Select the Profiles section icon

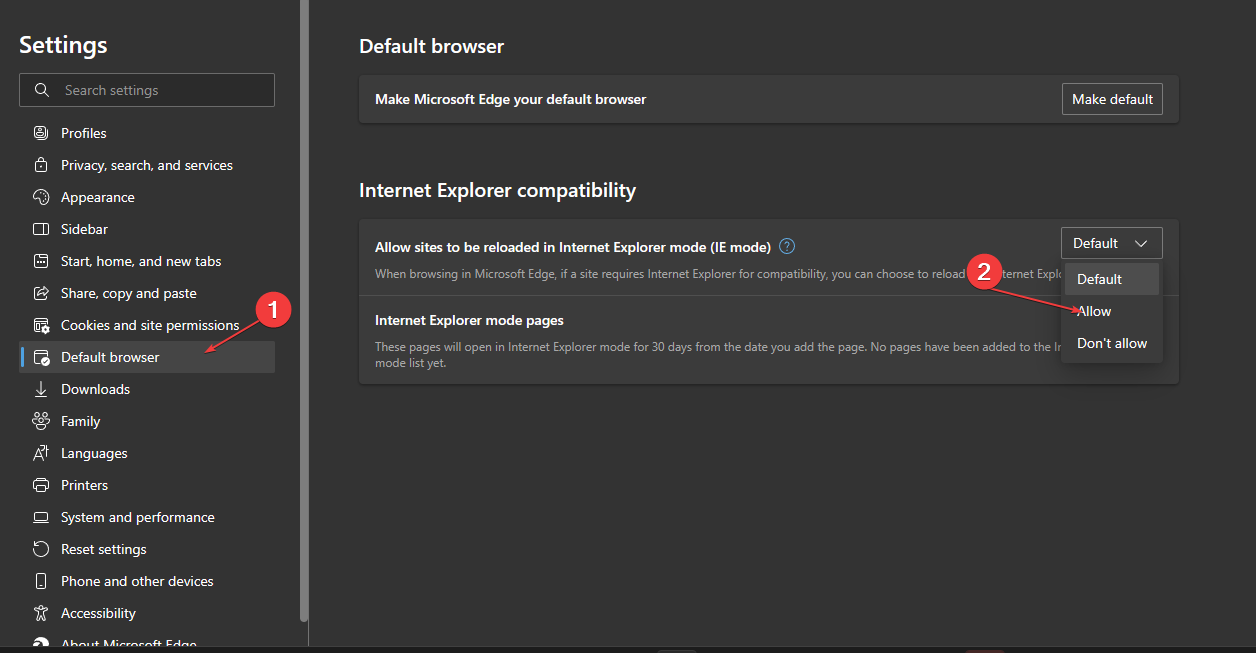point(39,132)
